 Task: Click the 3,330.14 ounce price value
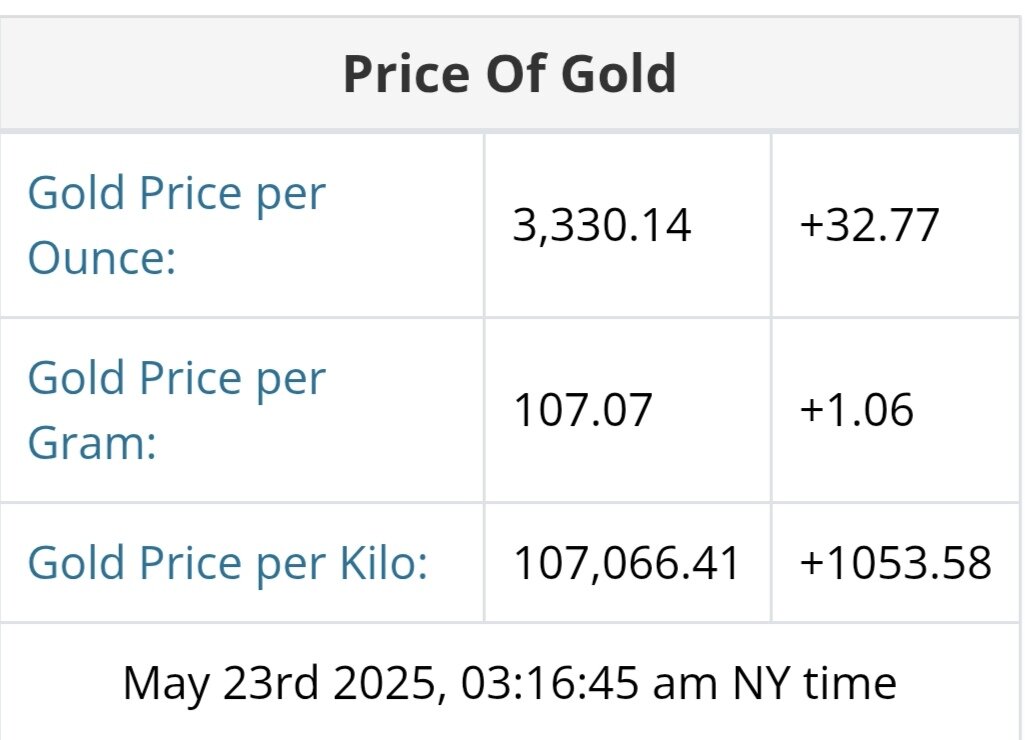[x=602, y=225]
